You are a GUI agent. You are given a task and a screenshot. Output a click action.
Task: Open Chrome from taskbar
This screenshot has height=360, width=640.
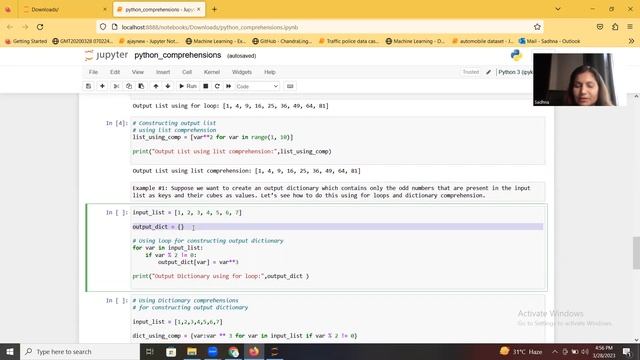pos(233,351)
